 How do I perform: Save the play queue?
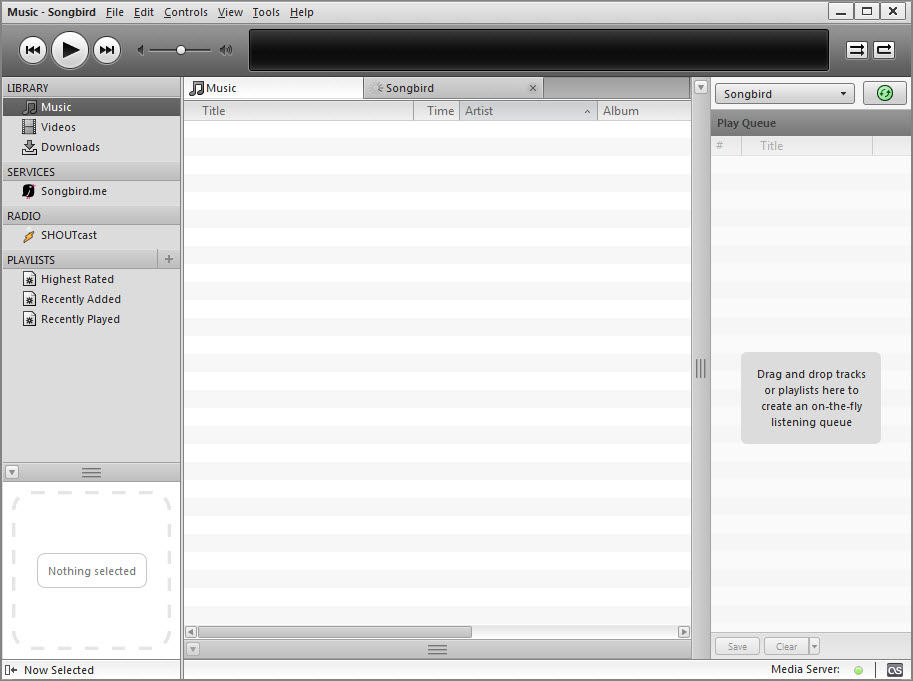pos(737,646)
